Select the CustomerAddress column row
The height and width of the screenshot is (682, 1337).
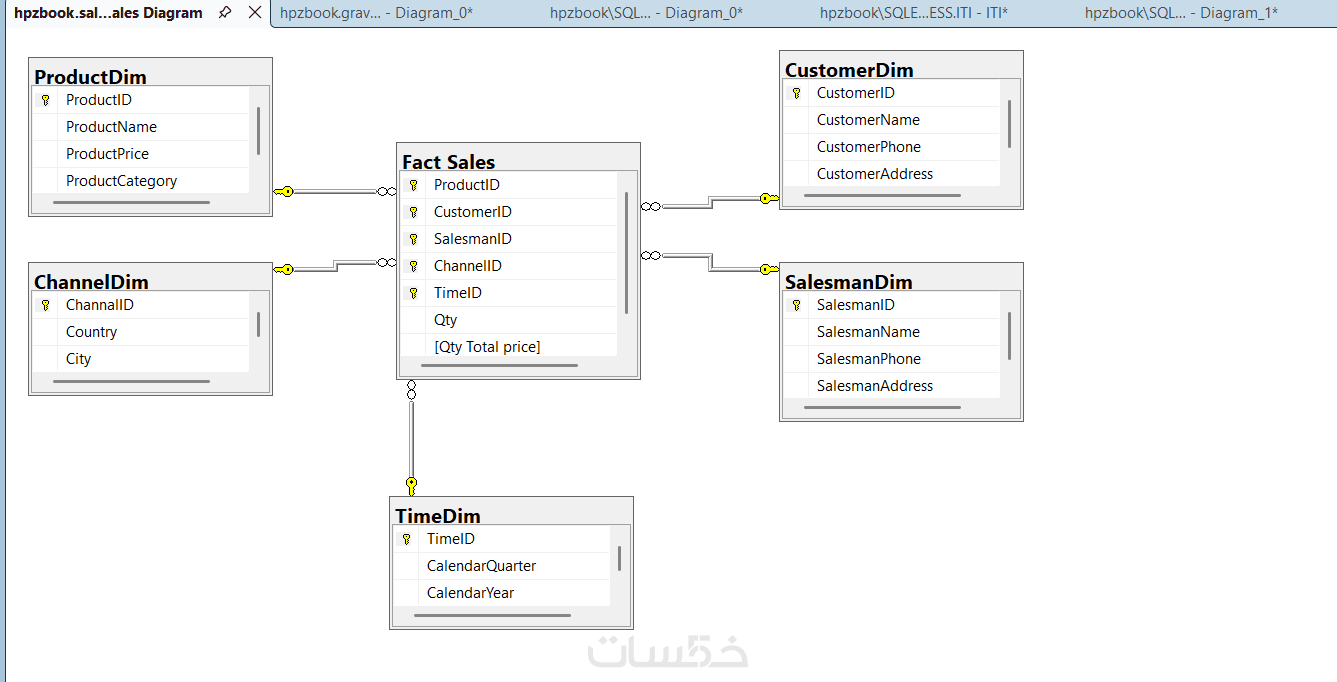(x=891, y=174)
